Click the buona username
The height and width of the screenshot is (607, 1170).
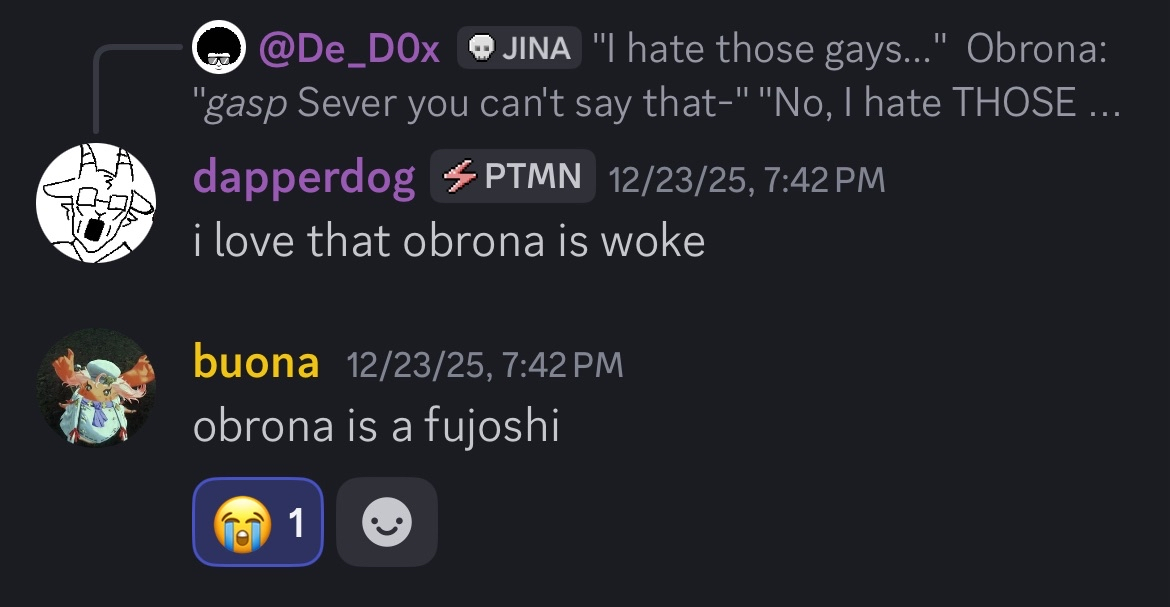(x=256, y=363)
